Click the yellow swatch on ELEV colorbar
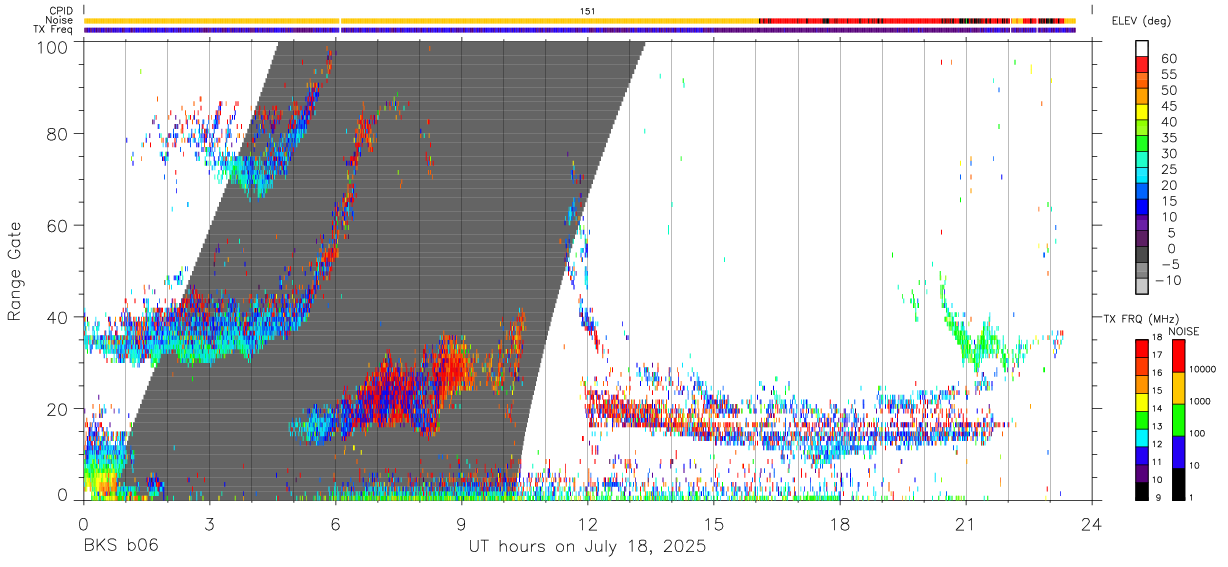This screenshot has width=1228, height=567. [x=1142, y=111]
